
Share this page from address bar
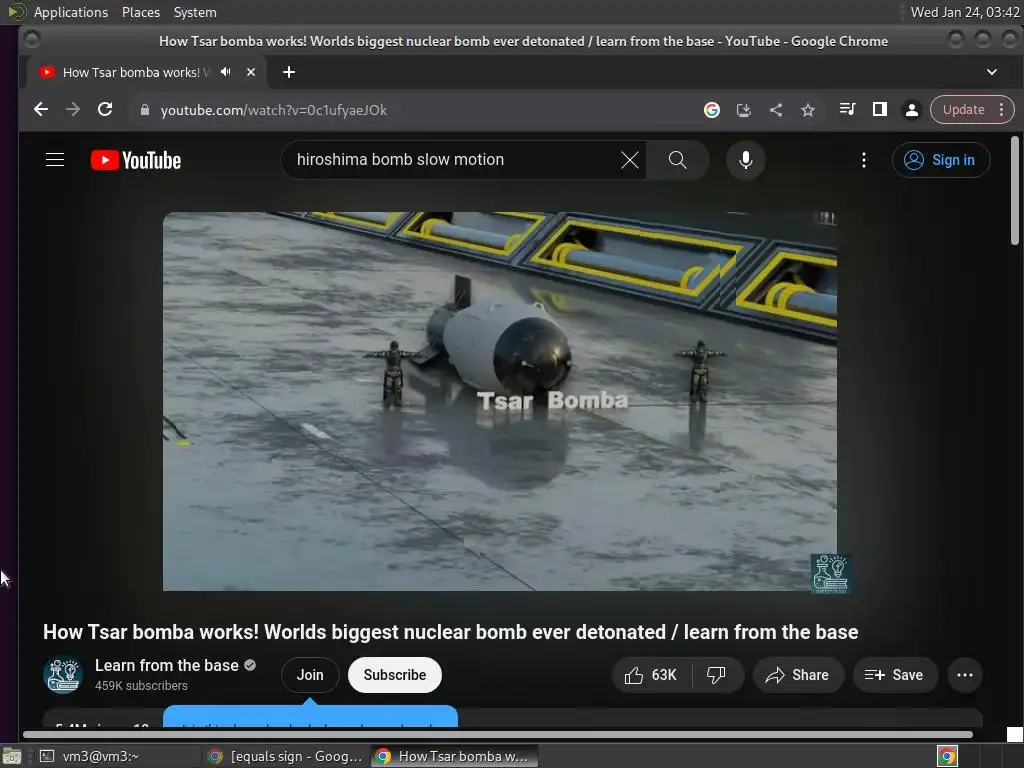(776, 110)
